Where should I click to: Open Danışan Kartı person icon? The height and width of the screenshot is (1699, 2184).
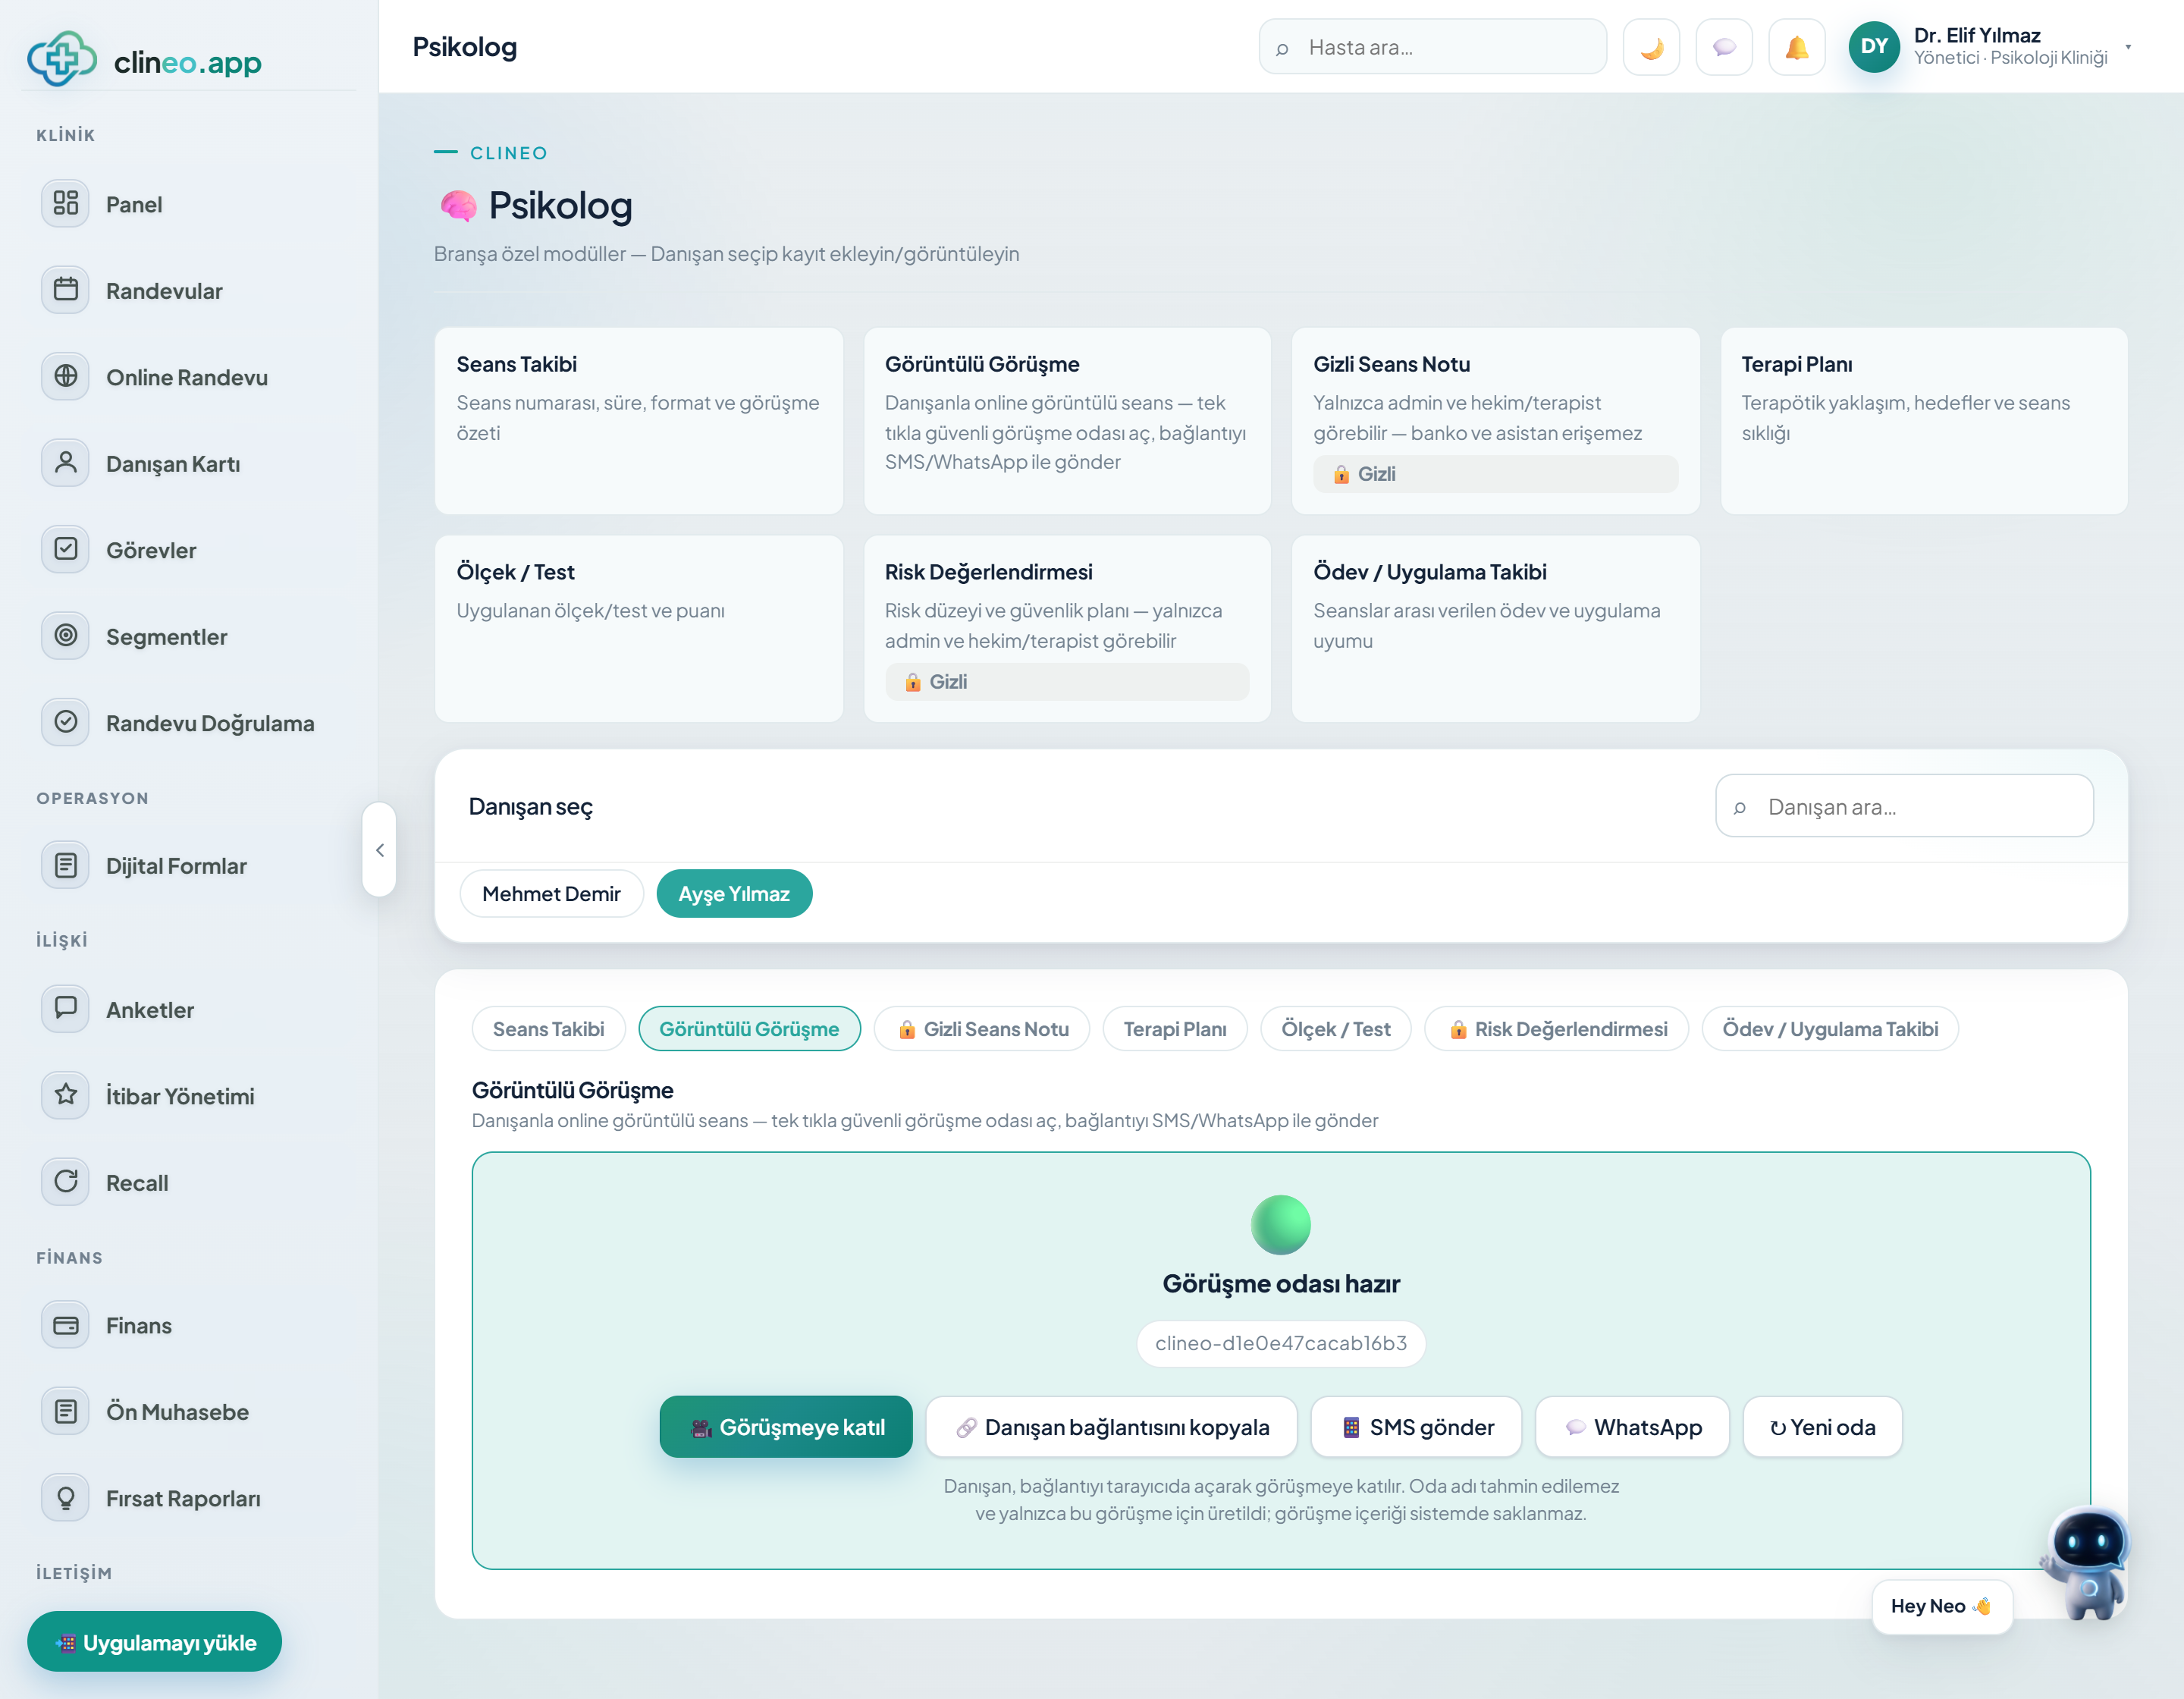(65, 463)
